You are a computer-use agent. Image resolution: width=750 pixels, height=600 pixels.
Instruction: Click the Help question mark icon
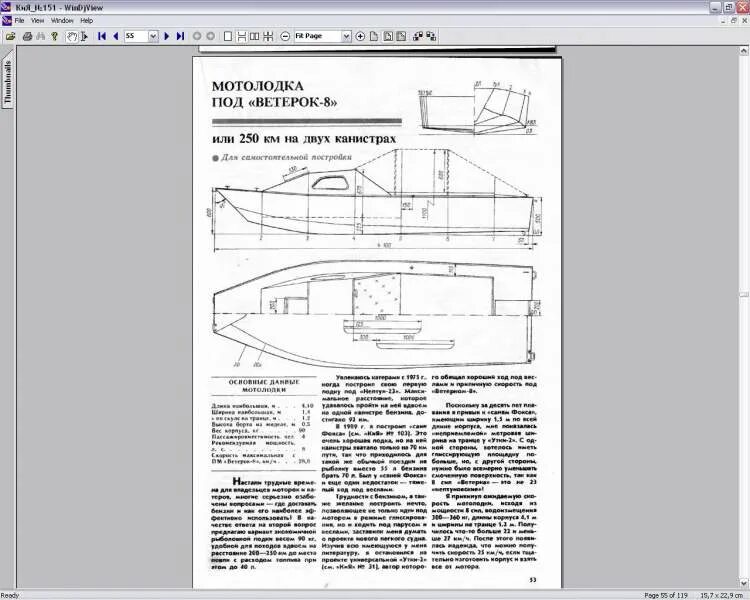click(x=55, y=36)
